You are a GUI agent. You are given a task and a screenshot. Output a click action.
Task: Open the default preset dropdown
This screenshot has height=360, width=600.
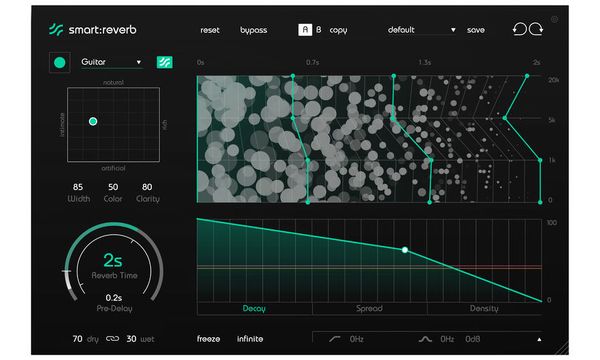coord(421,30)
